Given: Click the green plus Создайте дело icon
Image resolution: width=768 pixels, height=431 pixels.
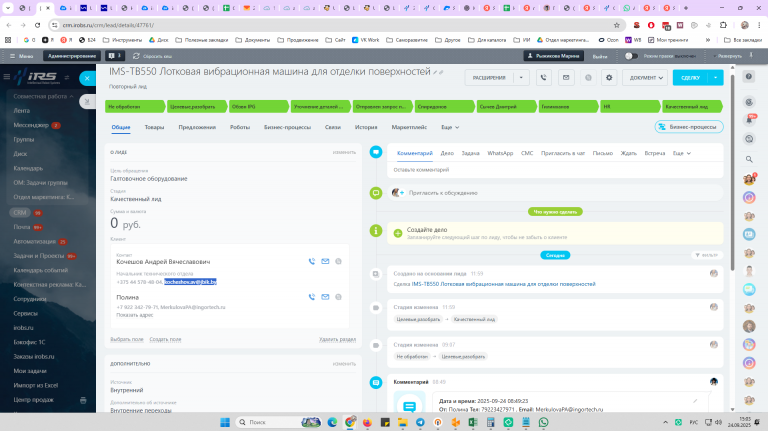Looking at the screenshot, I should point(398,233).
